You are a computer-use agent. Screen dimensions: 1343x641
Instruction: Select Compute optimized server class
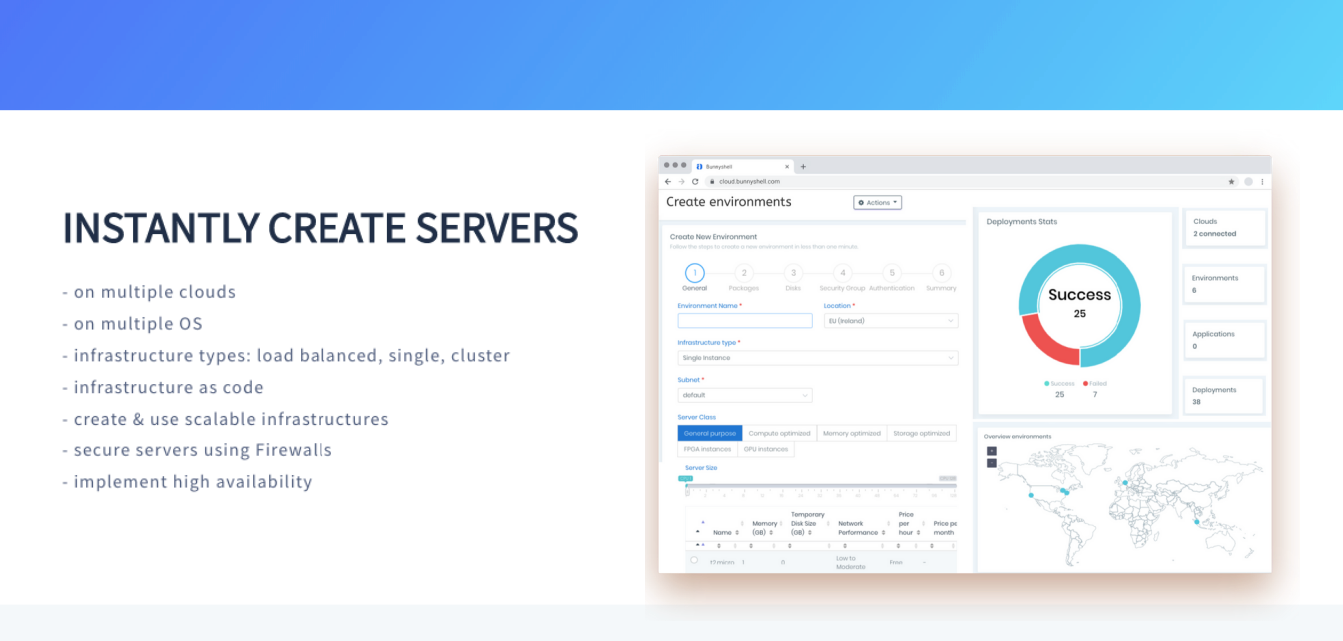(780, 433)
